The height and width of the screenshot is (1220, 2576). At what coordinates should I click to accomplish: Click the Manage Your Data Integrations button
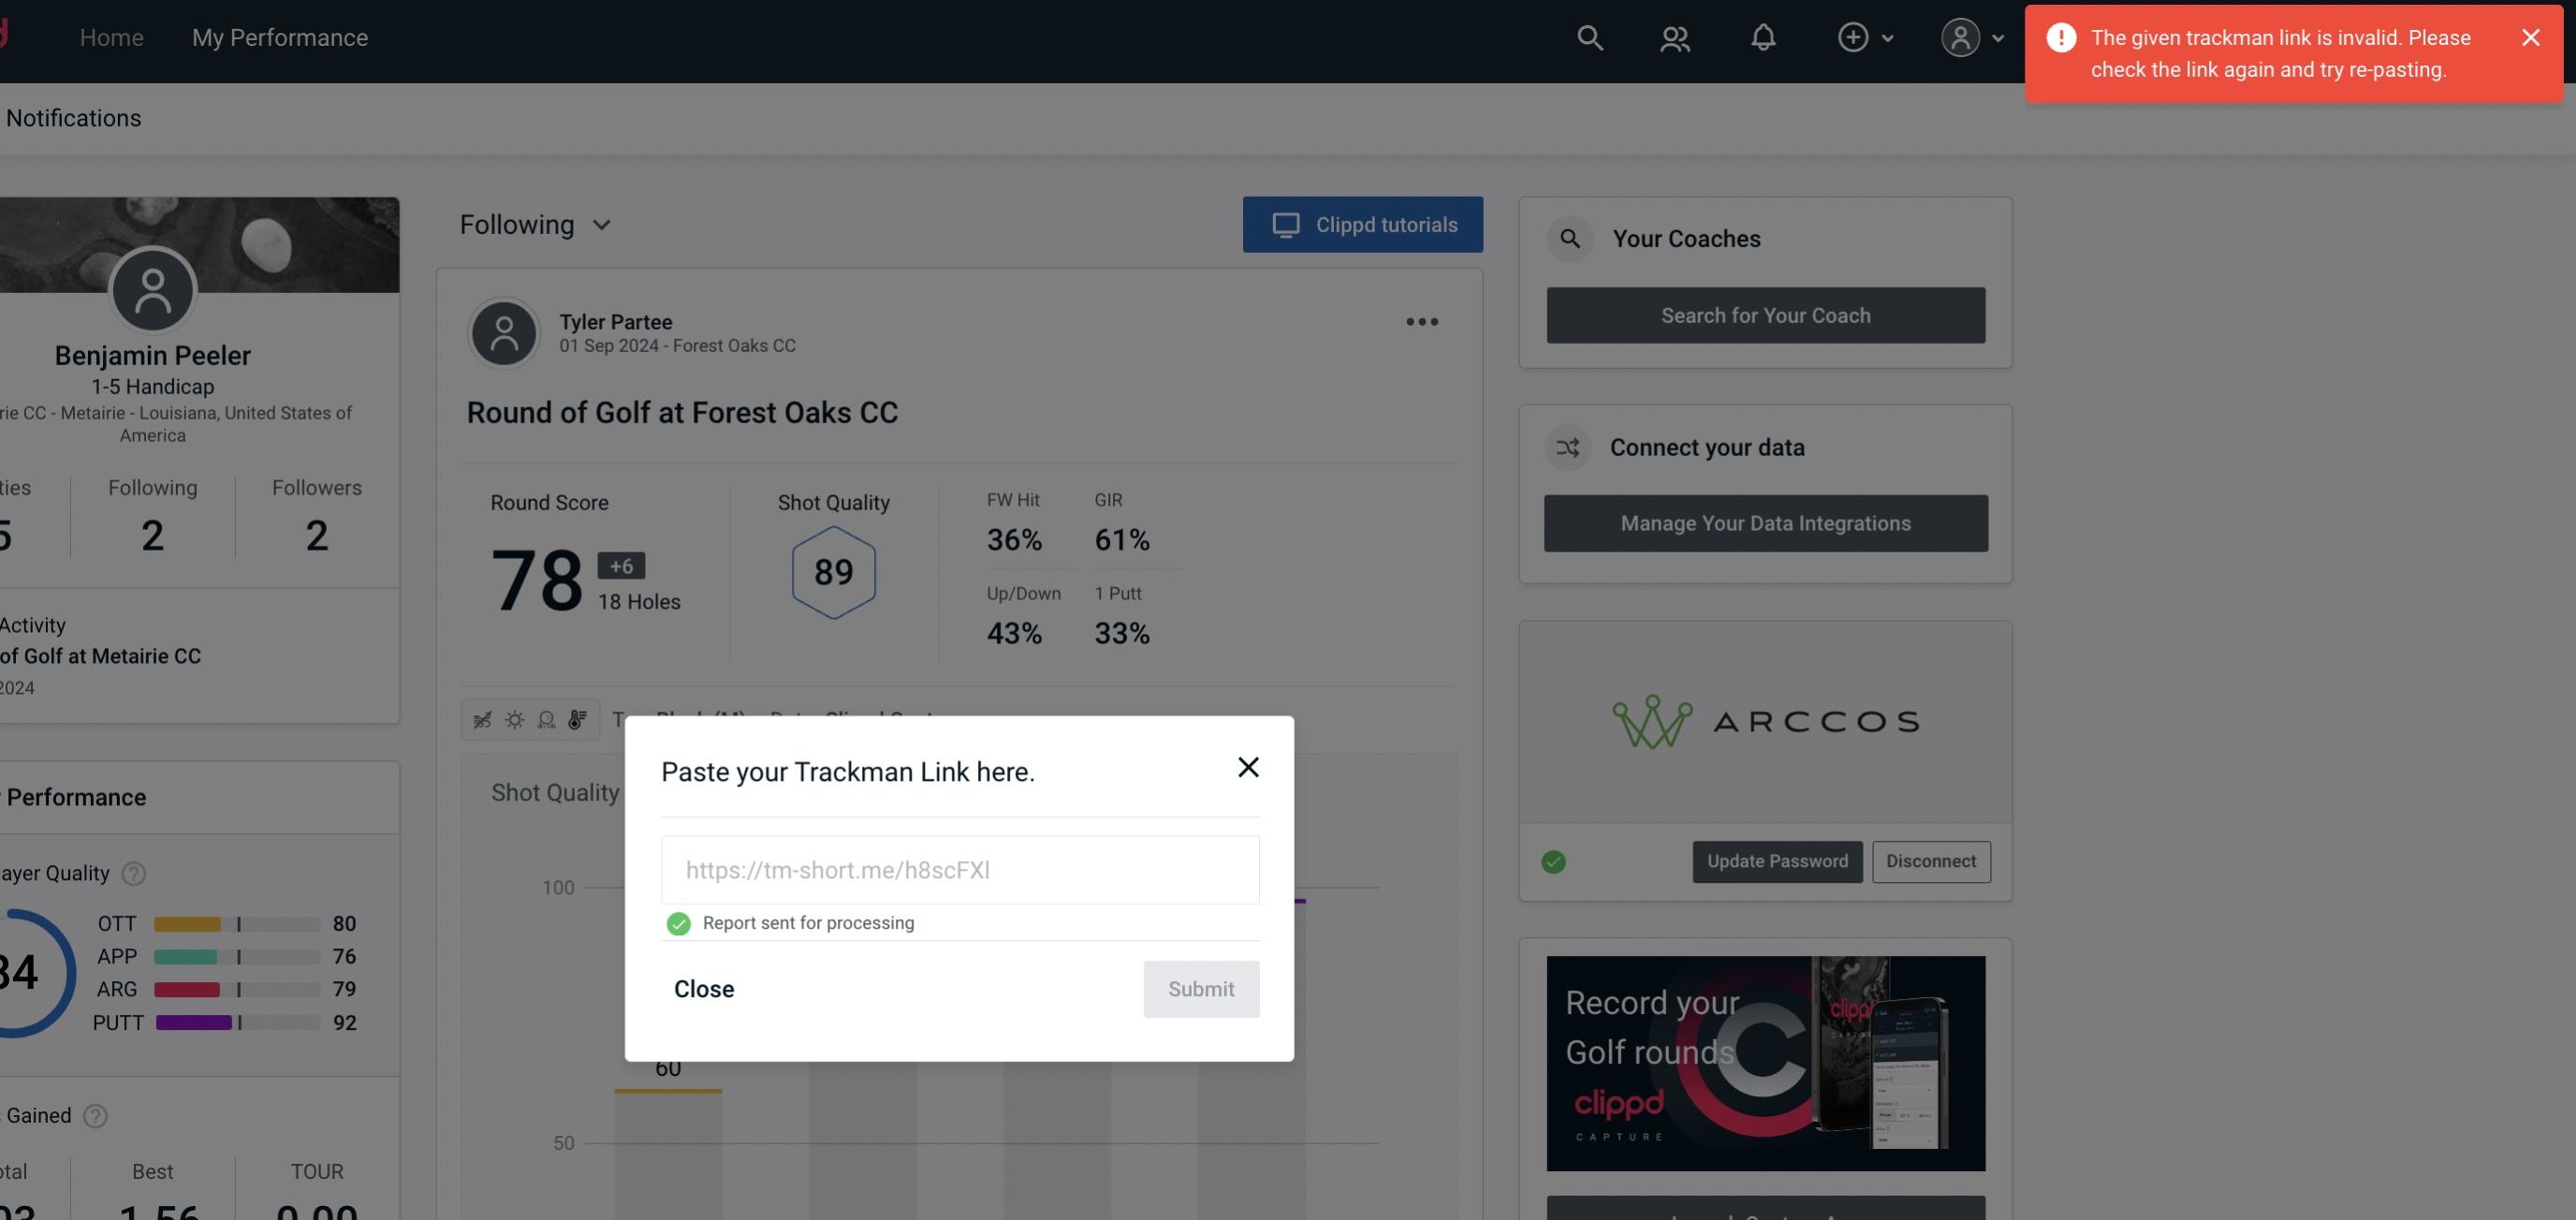pyautogui.click(x=1766, y=522)
